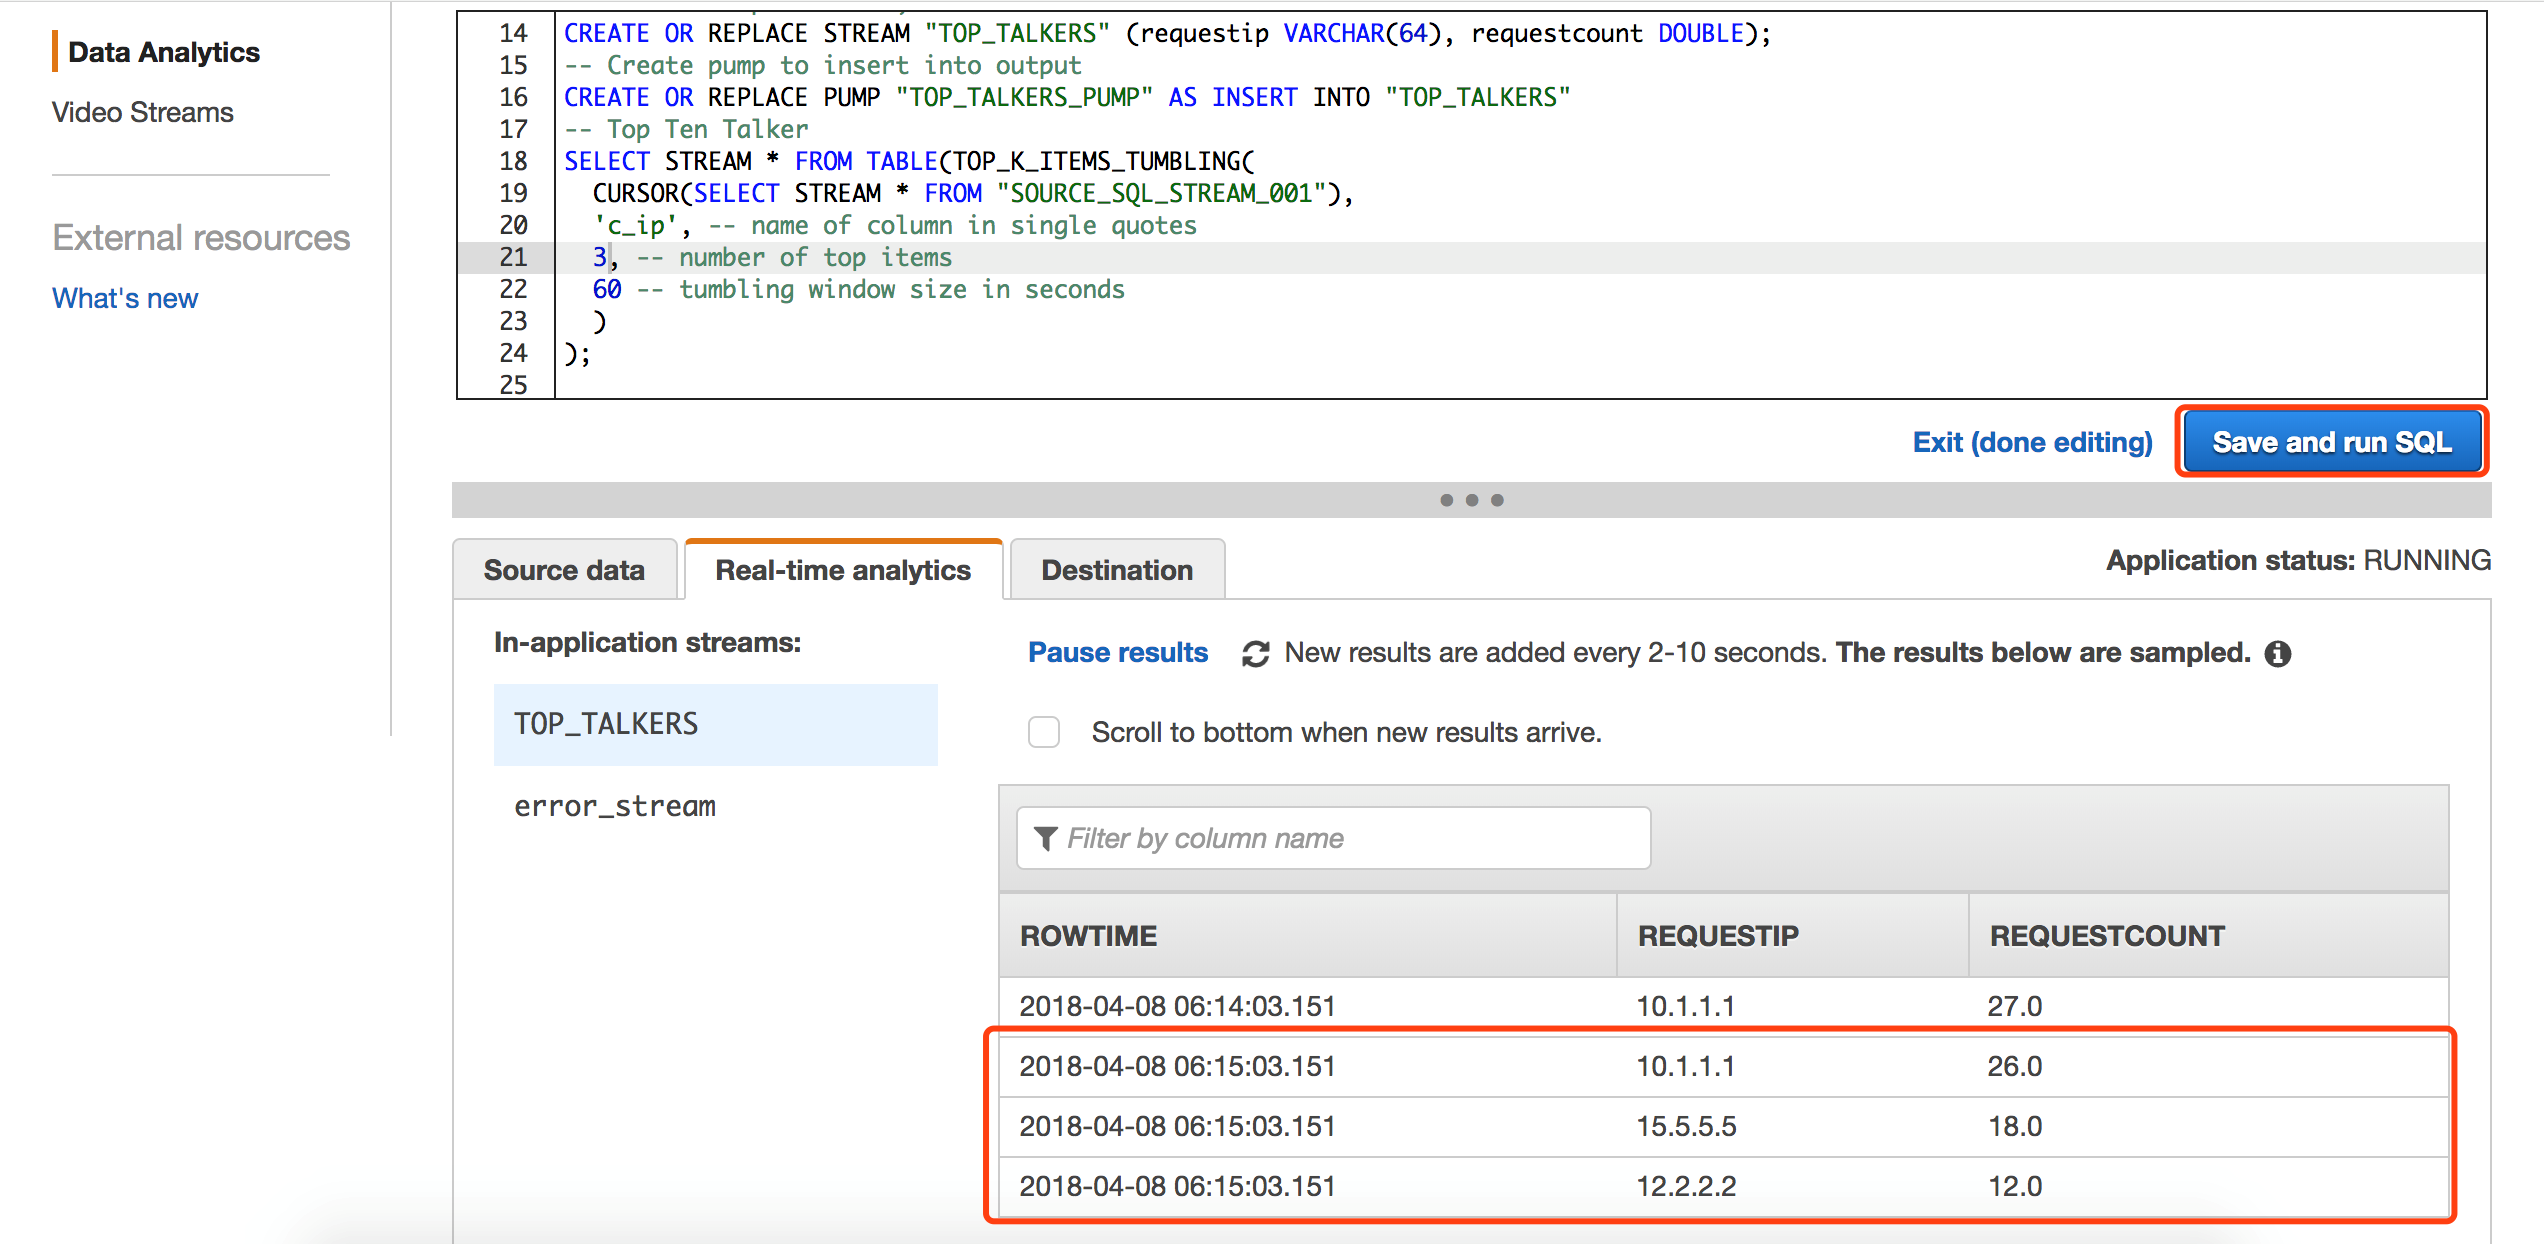Switch to the Source data tab
This screenshot has width=2544, height=1244.
[564, 570]
